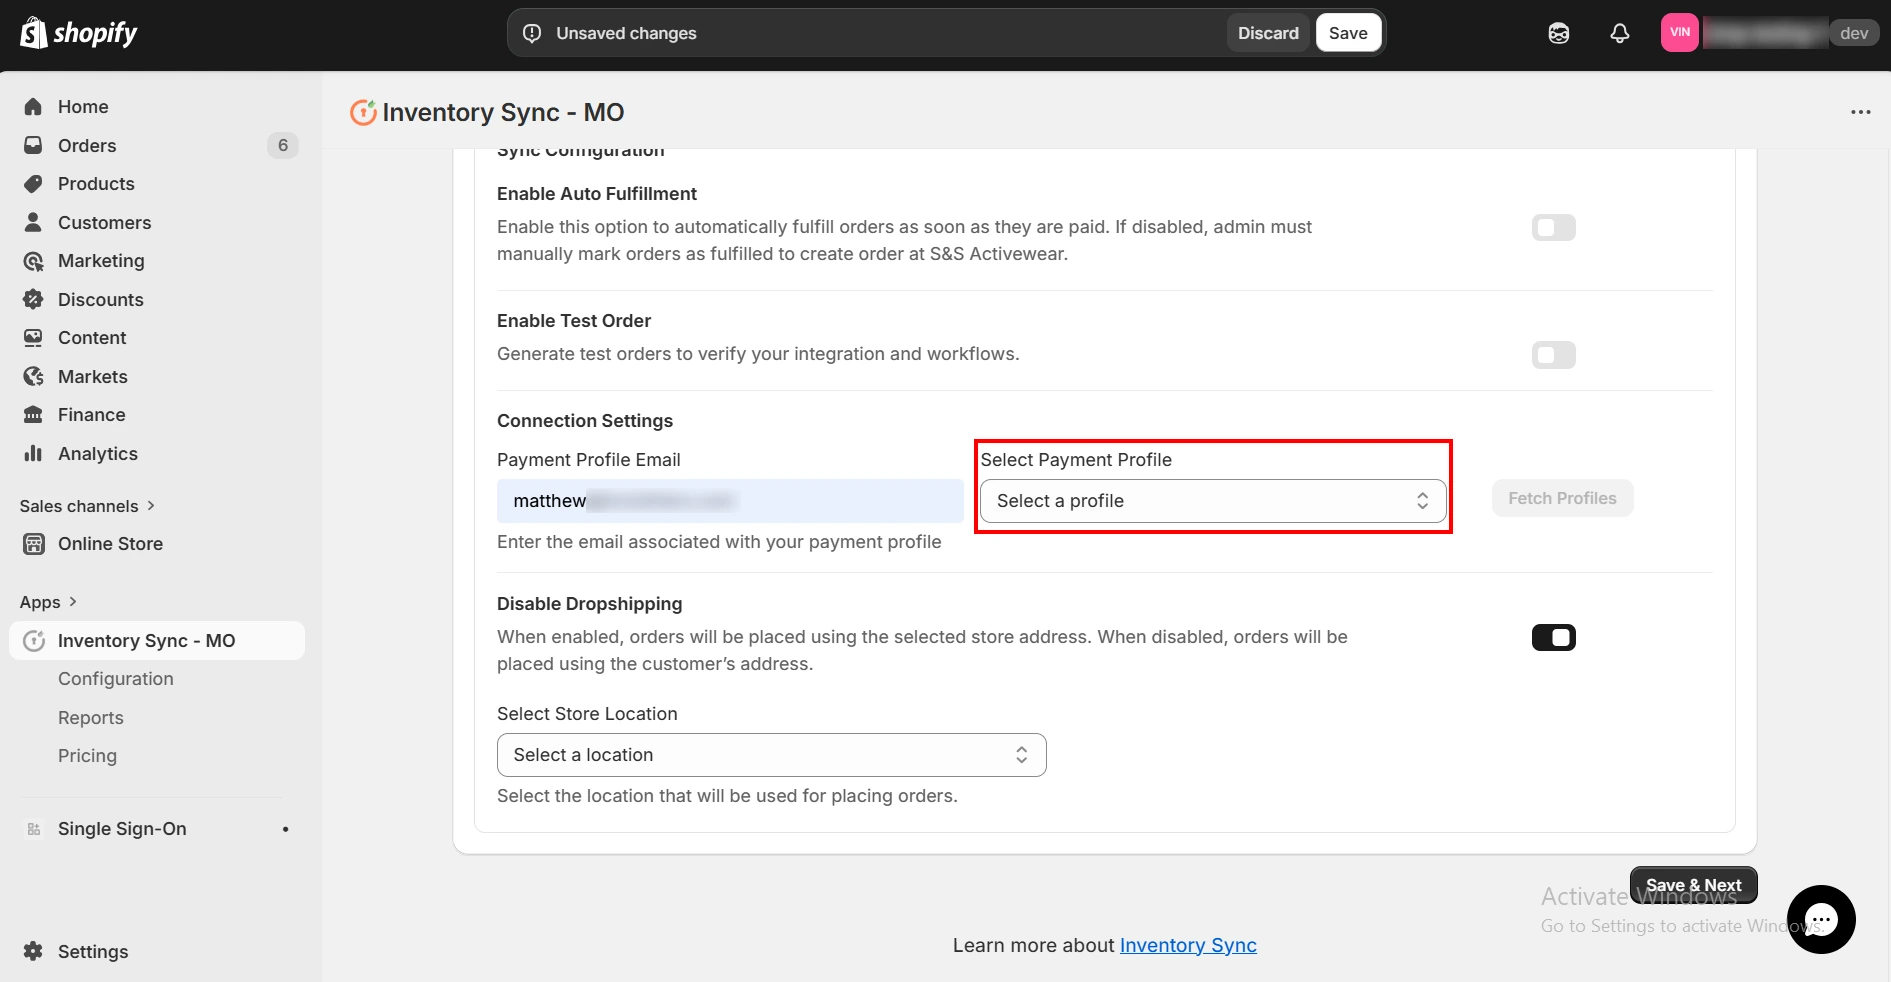Screen dimensions: 1891x982
Task: Enable the Auto Fulfillment toggle
Action: [1553, 227]
